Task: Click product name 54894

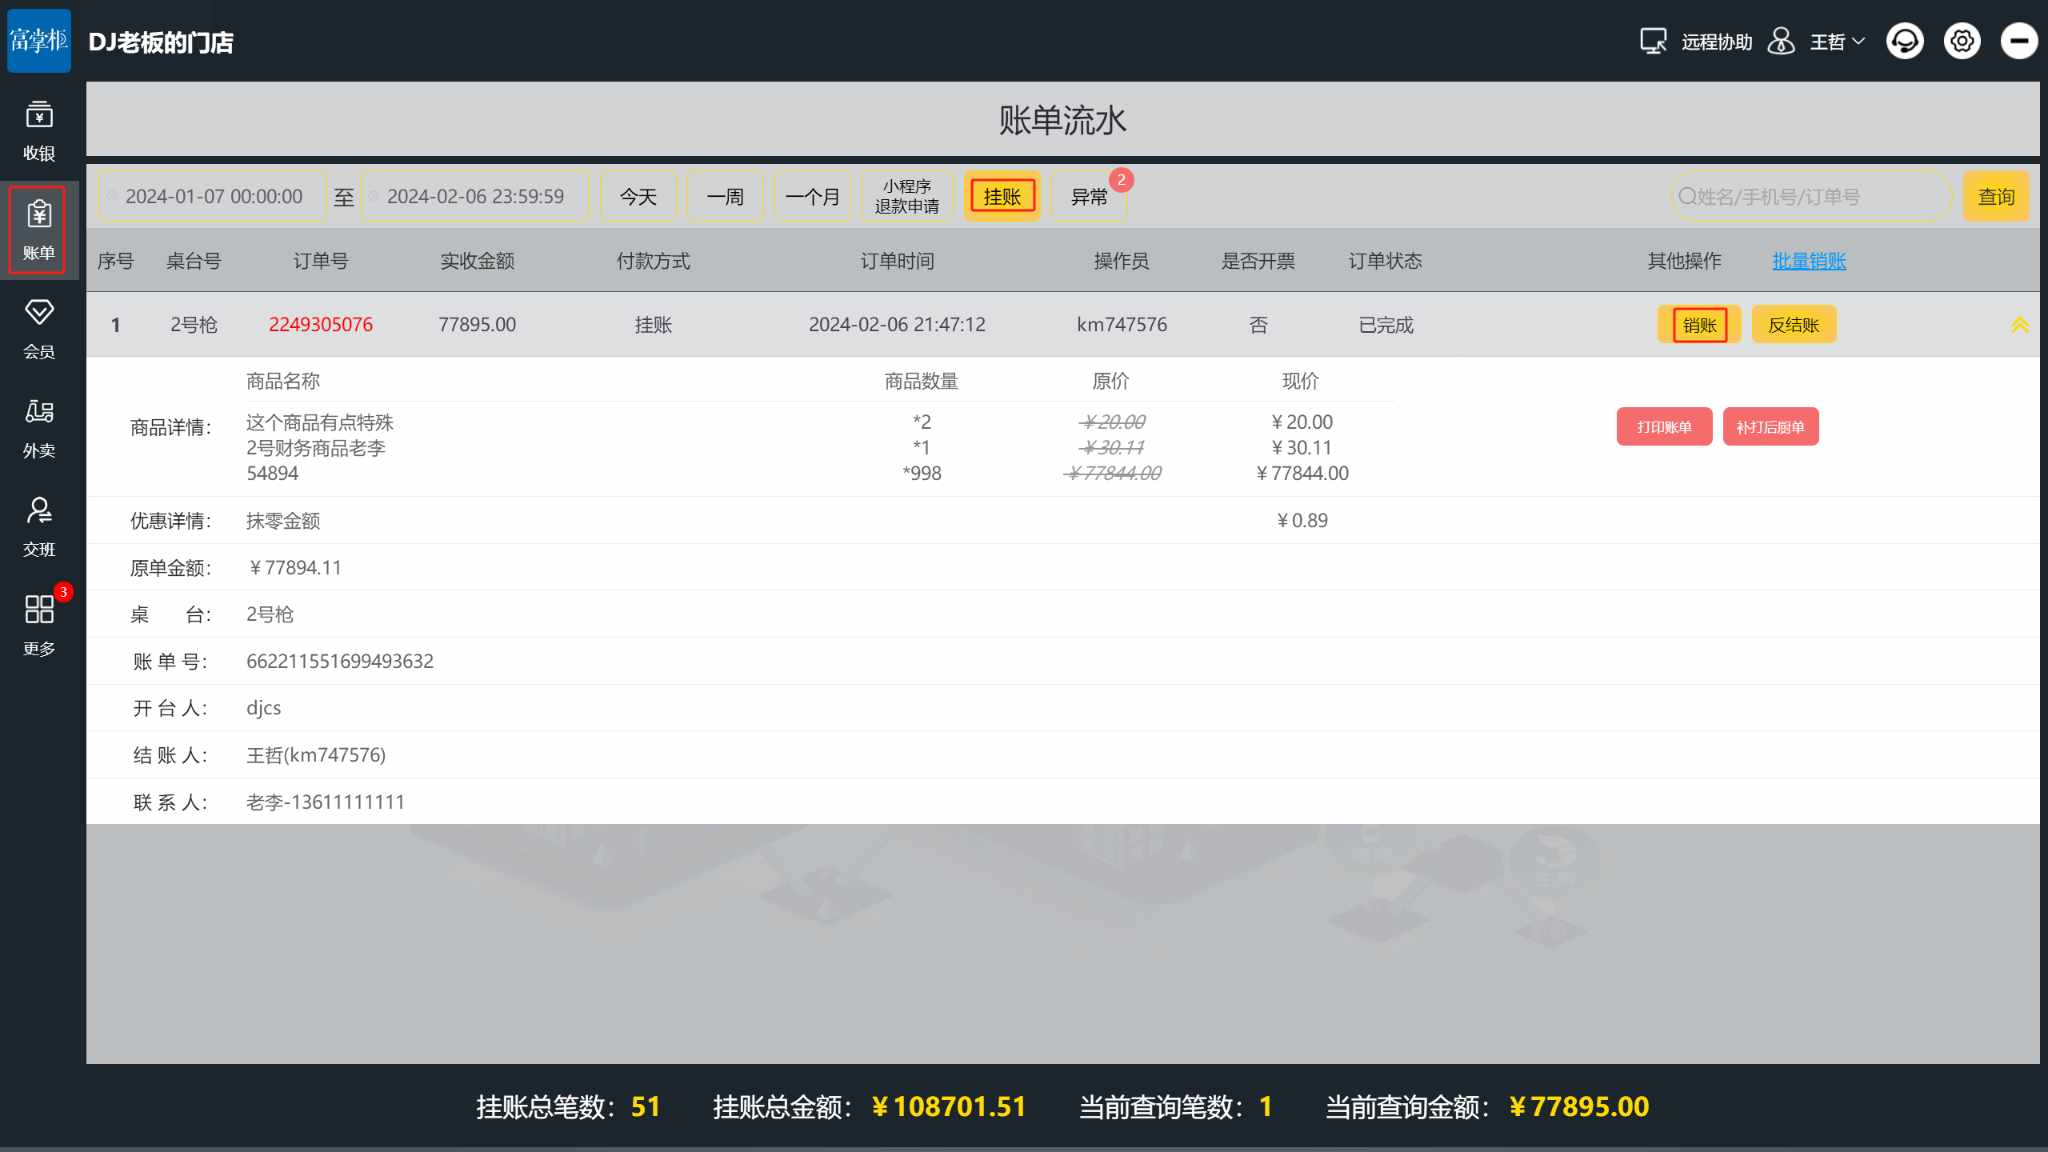Action: 272,473
